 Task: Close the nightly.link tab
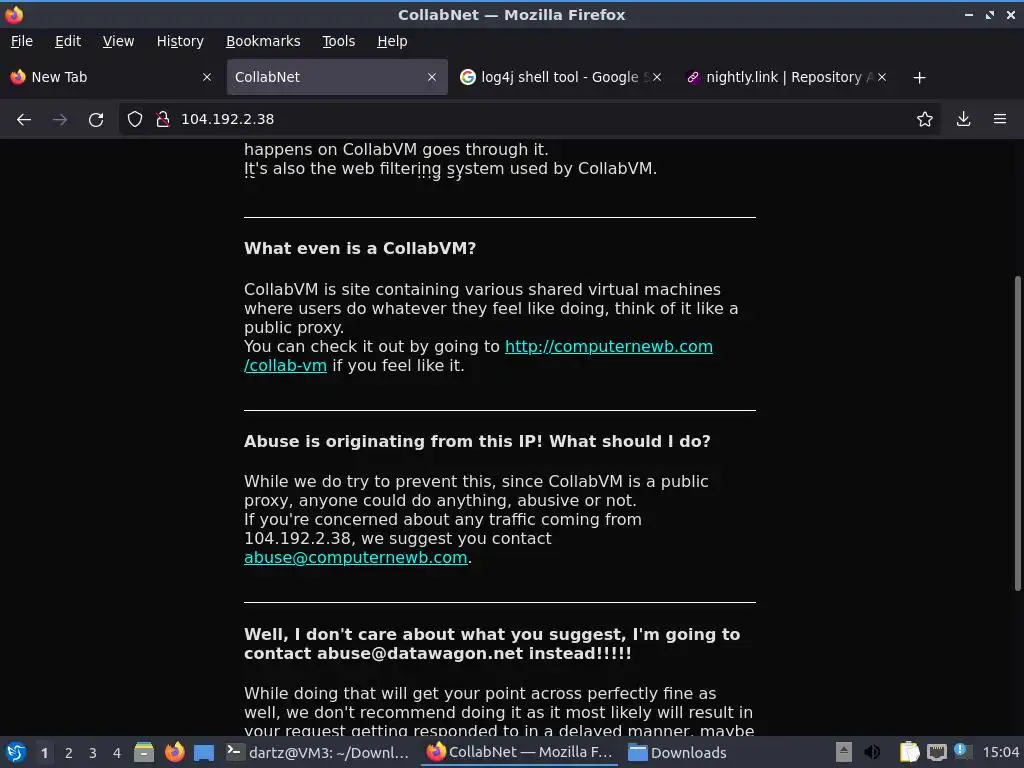point(882,77)
